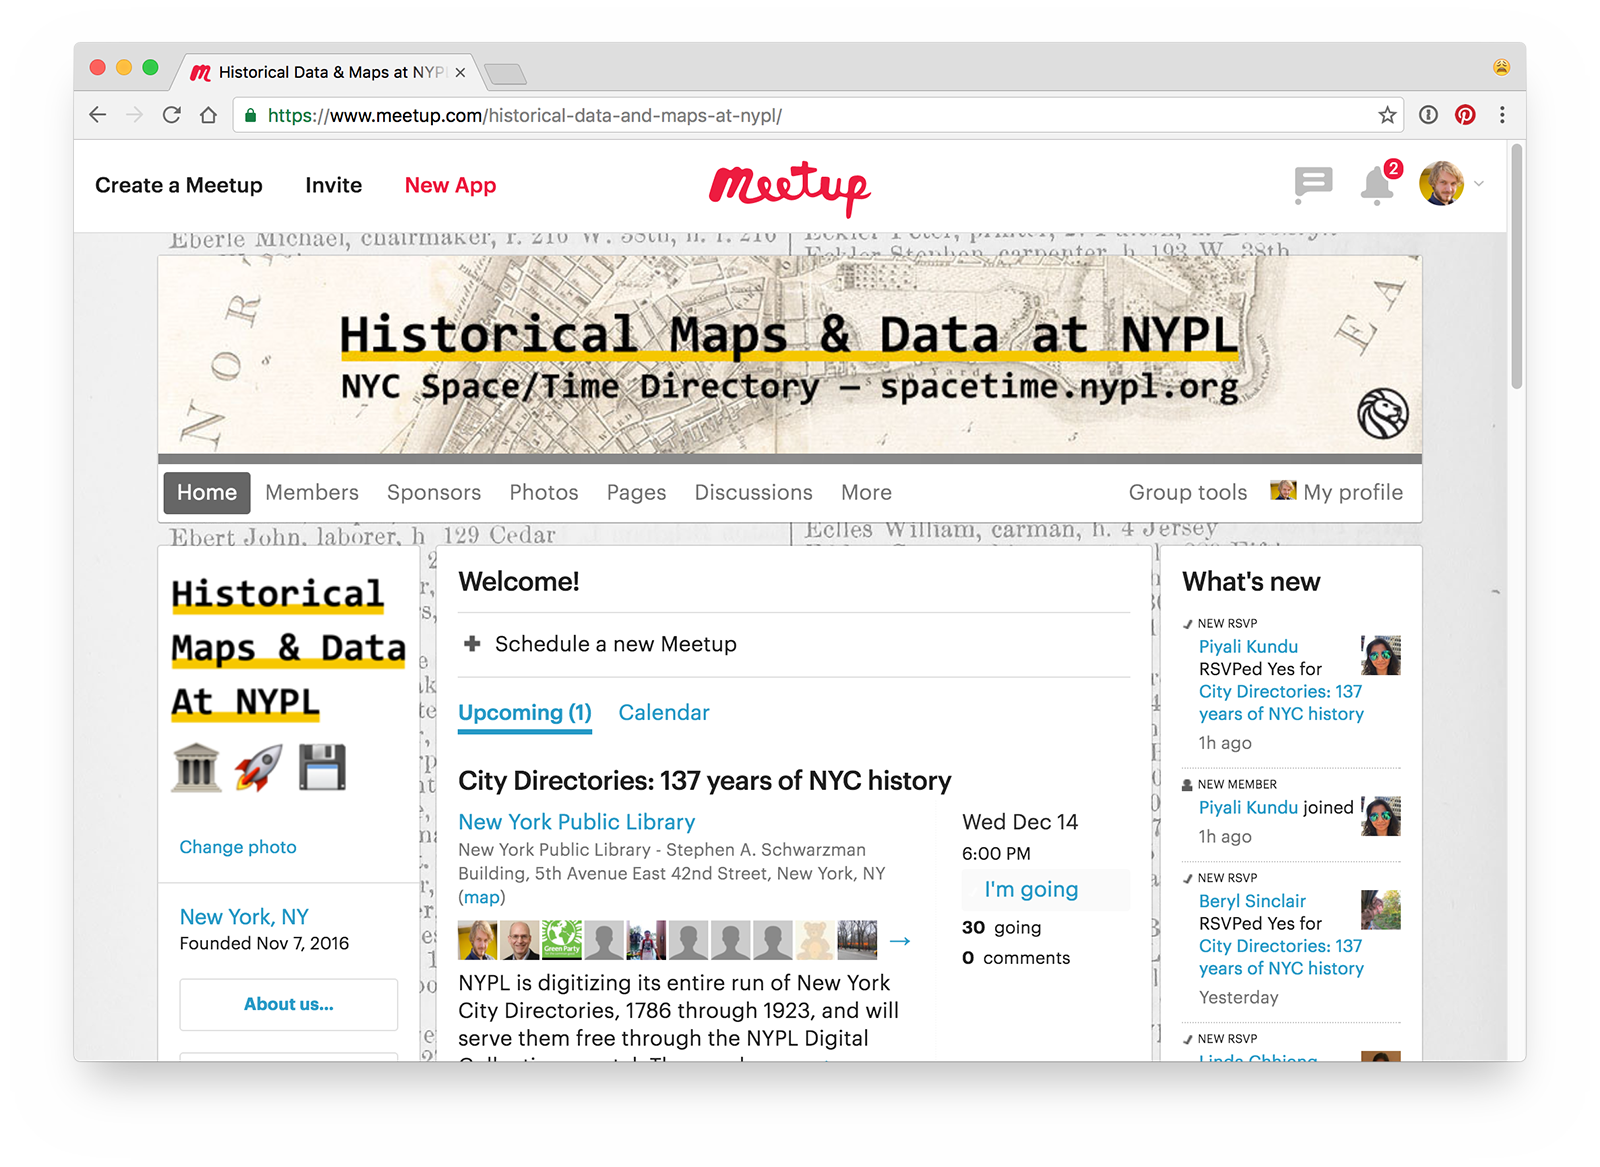This screenshot has width=1600, height=1167.
Task: Reload the page with the refresh icon
Action: (x=172, y=115)
